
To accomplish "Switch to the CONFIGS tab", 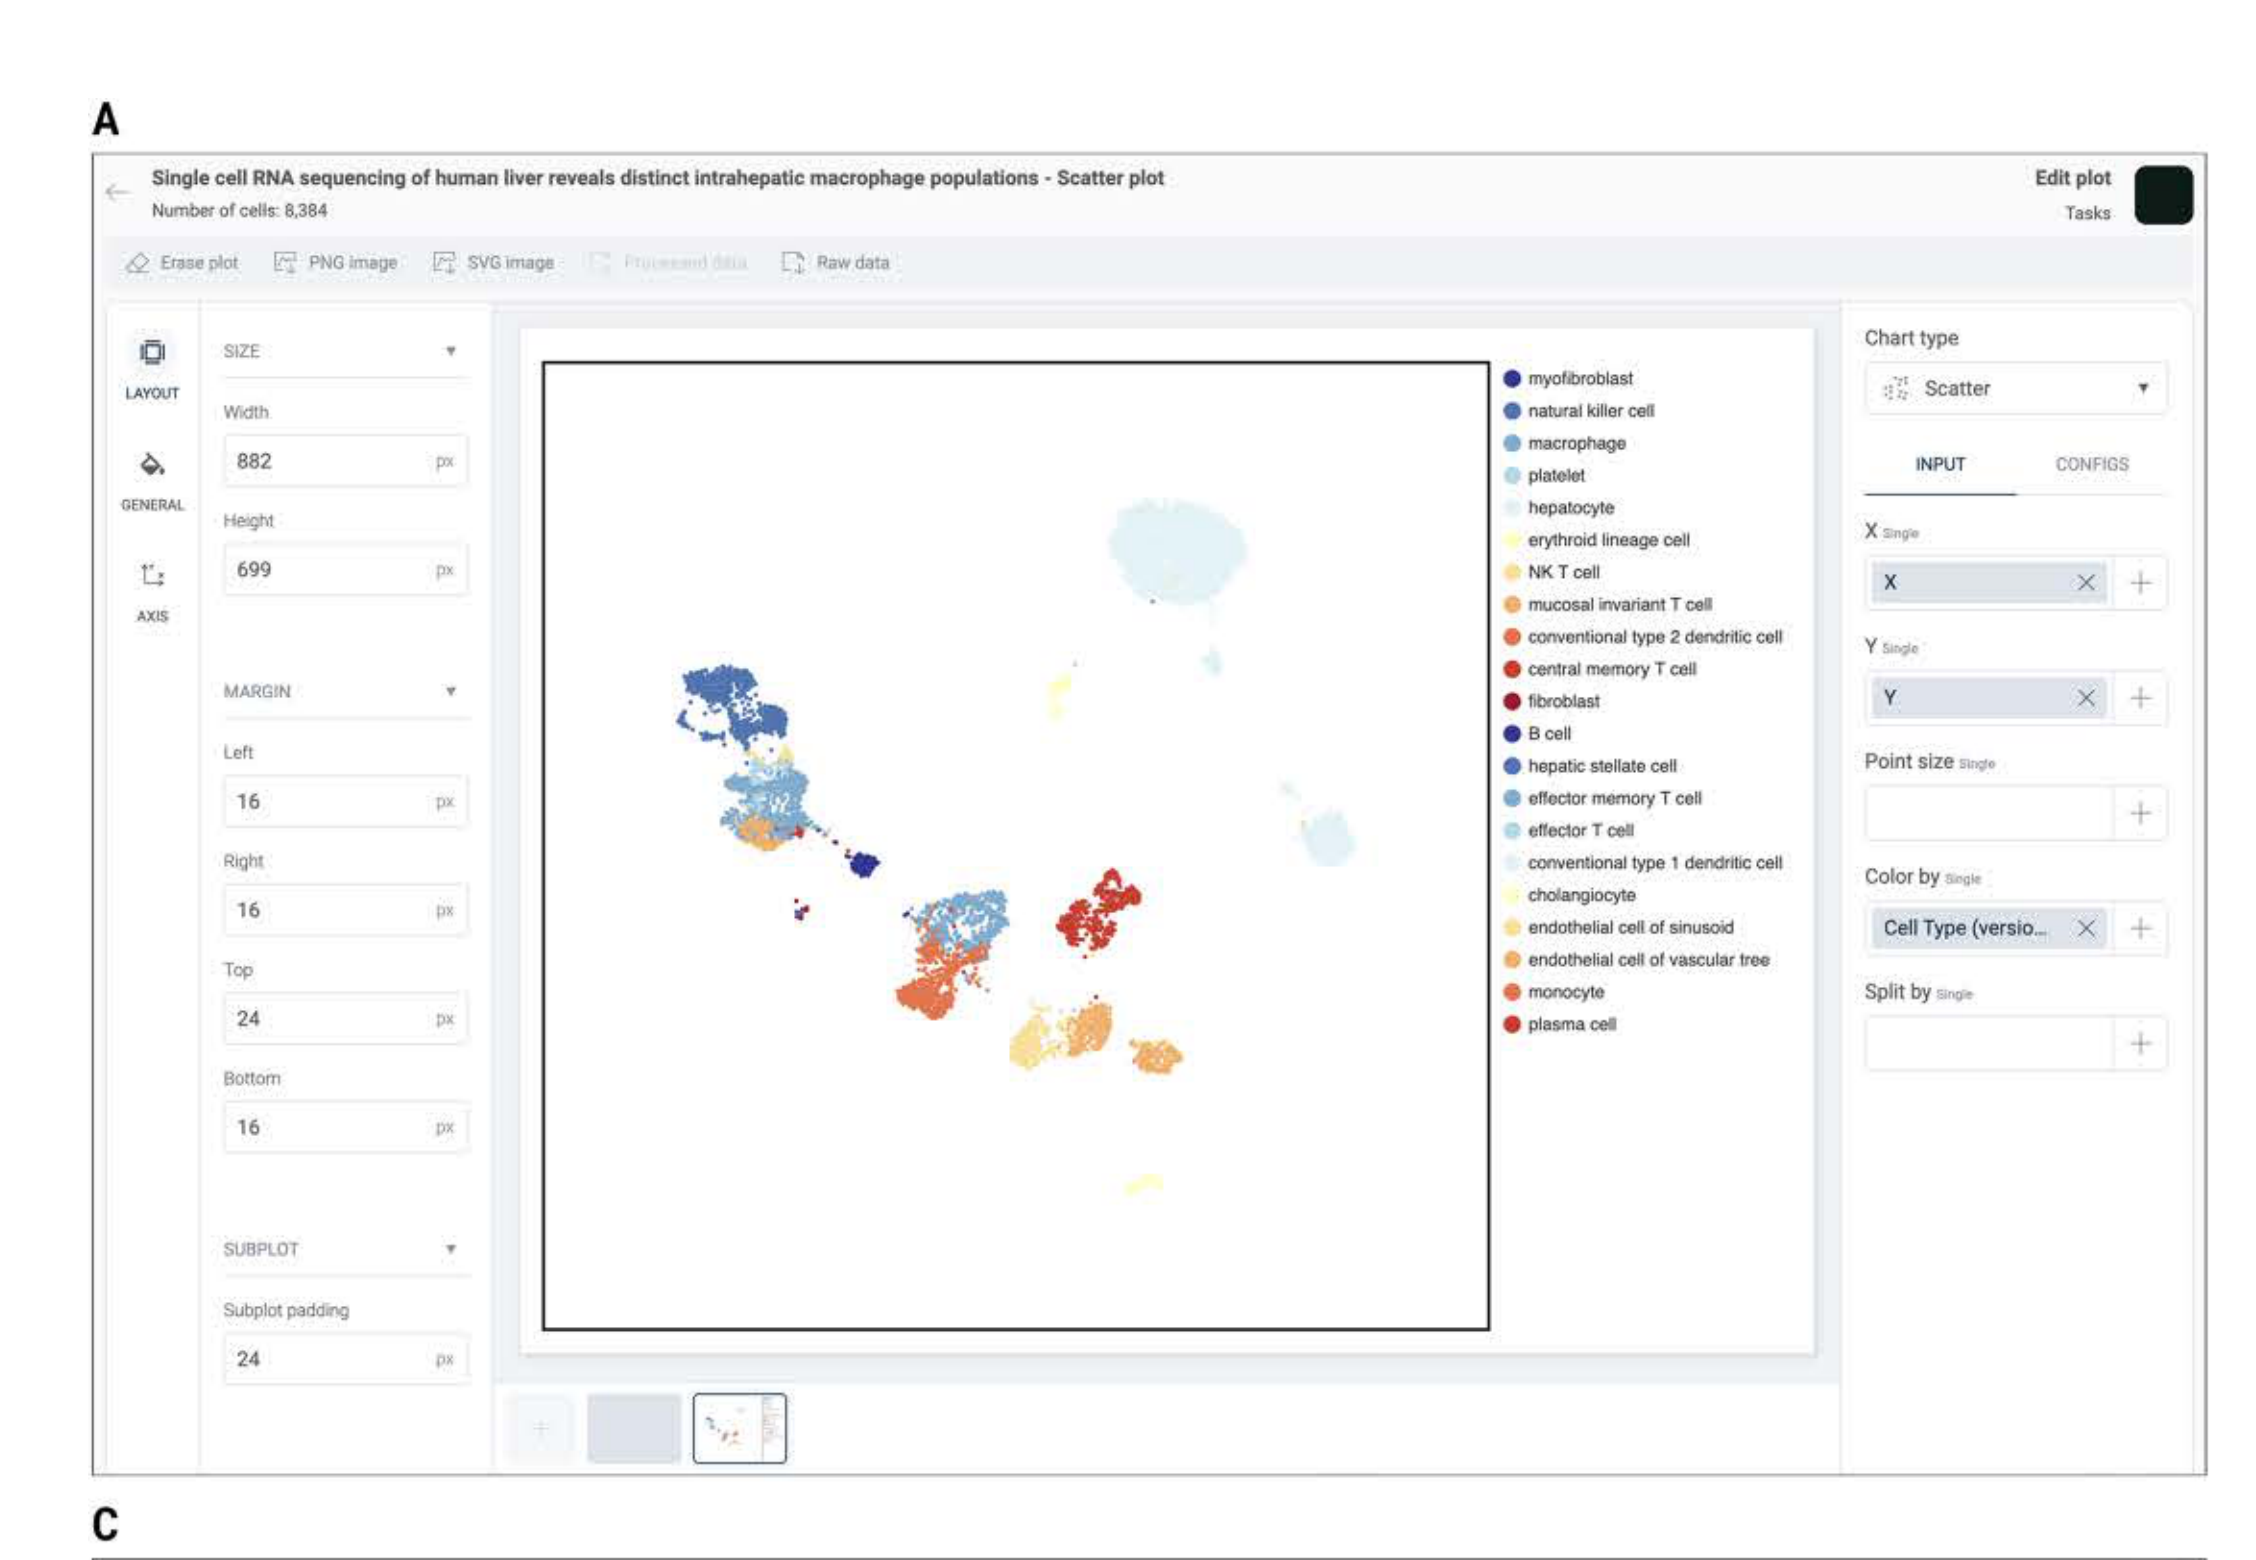I will click(x=2091, y=465).
